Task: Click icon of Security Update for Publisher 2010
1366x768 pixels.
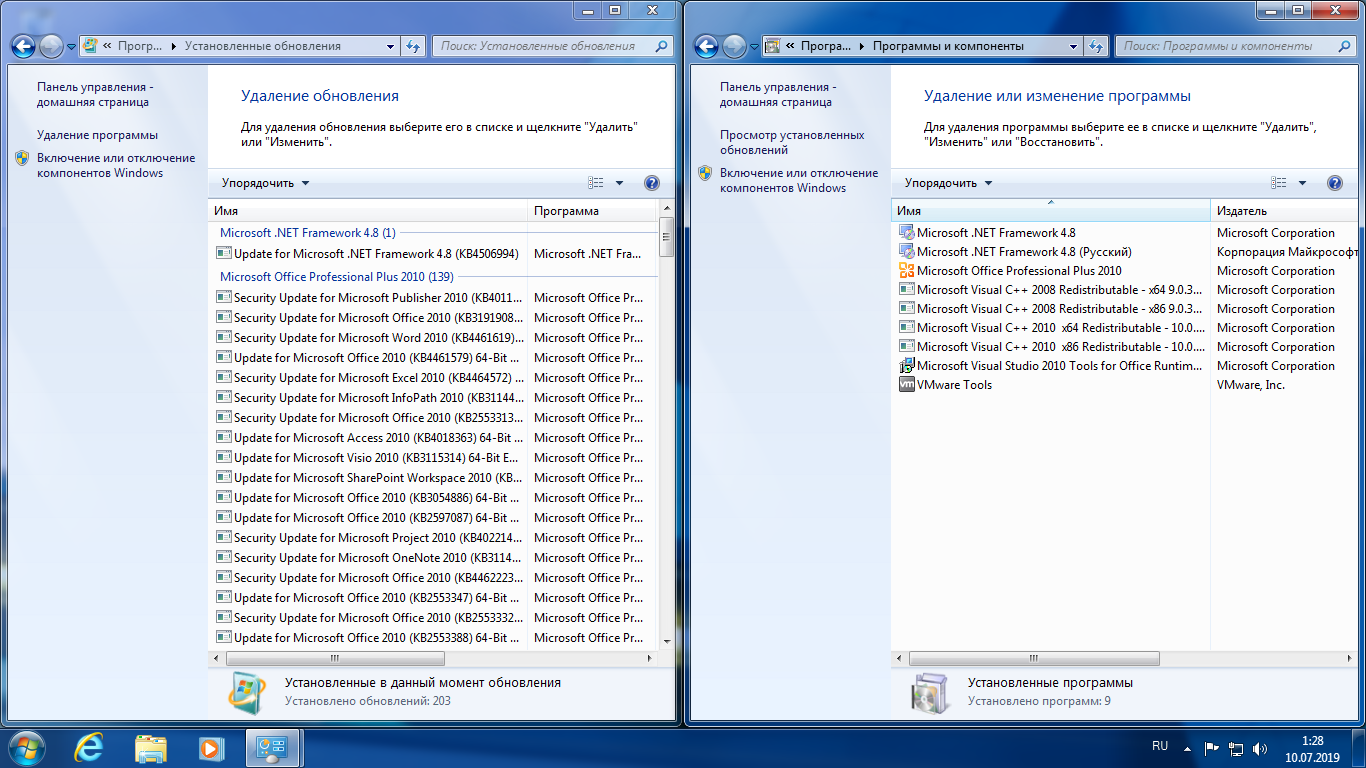Action: click(x=224, y=298)
